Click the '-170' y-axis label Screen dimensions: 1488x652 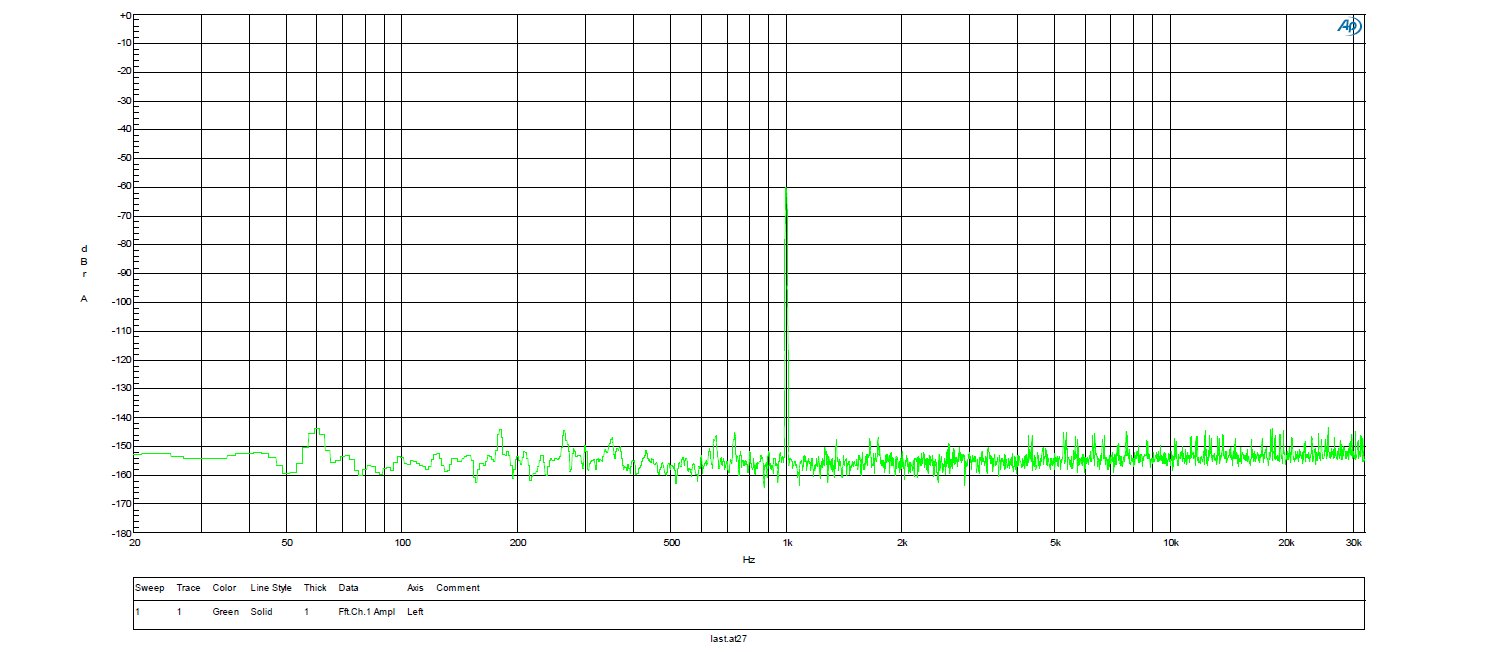(x=123, y=503)
